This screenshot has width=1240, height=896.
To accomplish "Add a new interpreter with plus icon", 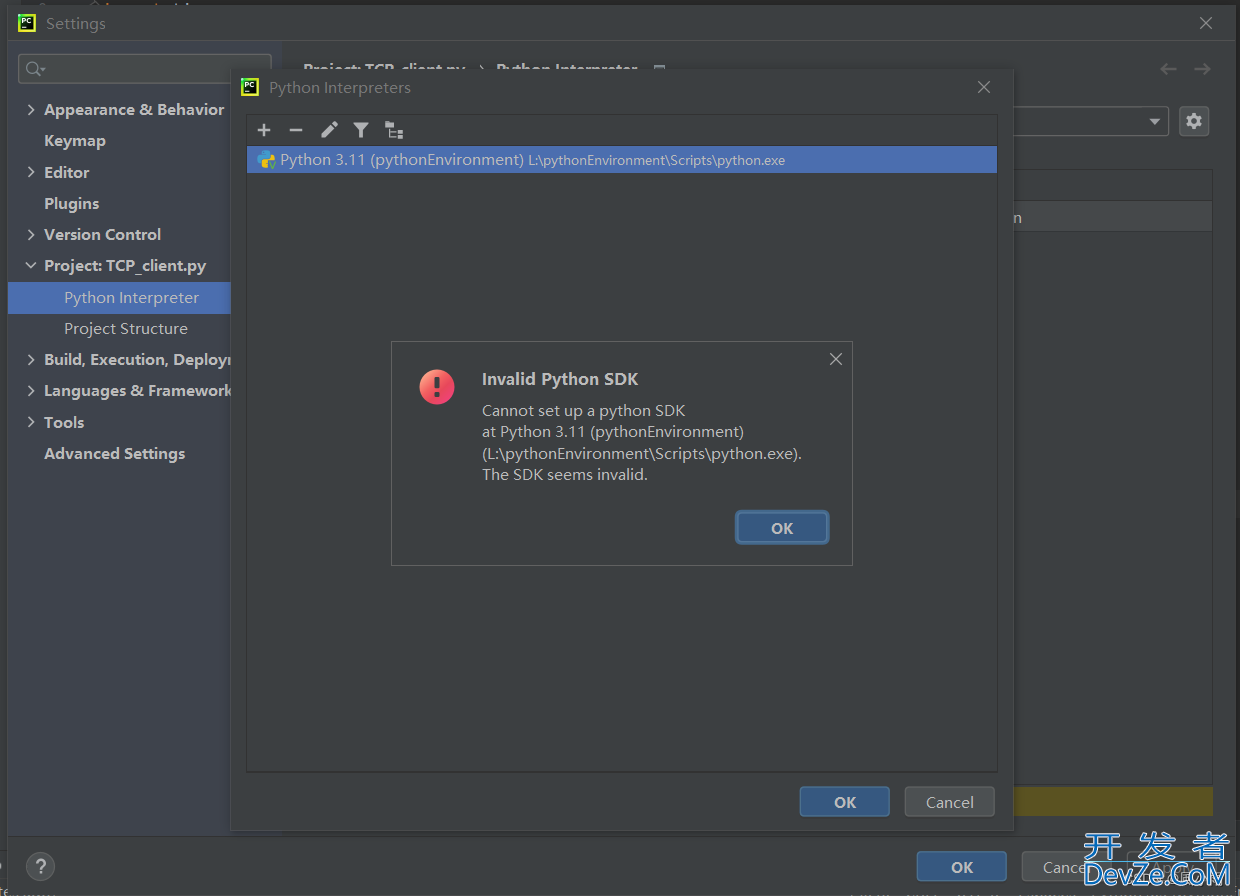I will tap(264, 130).
